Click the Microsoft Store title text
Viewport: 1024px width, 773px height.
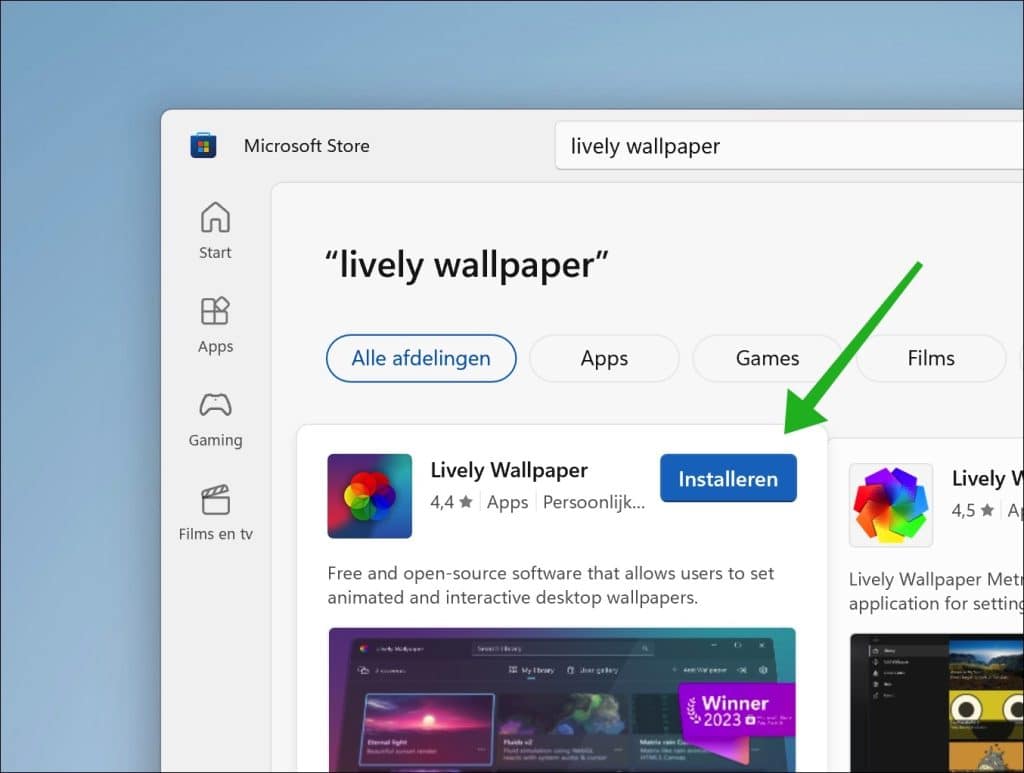coord(306,146)
